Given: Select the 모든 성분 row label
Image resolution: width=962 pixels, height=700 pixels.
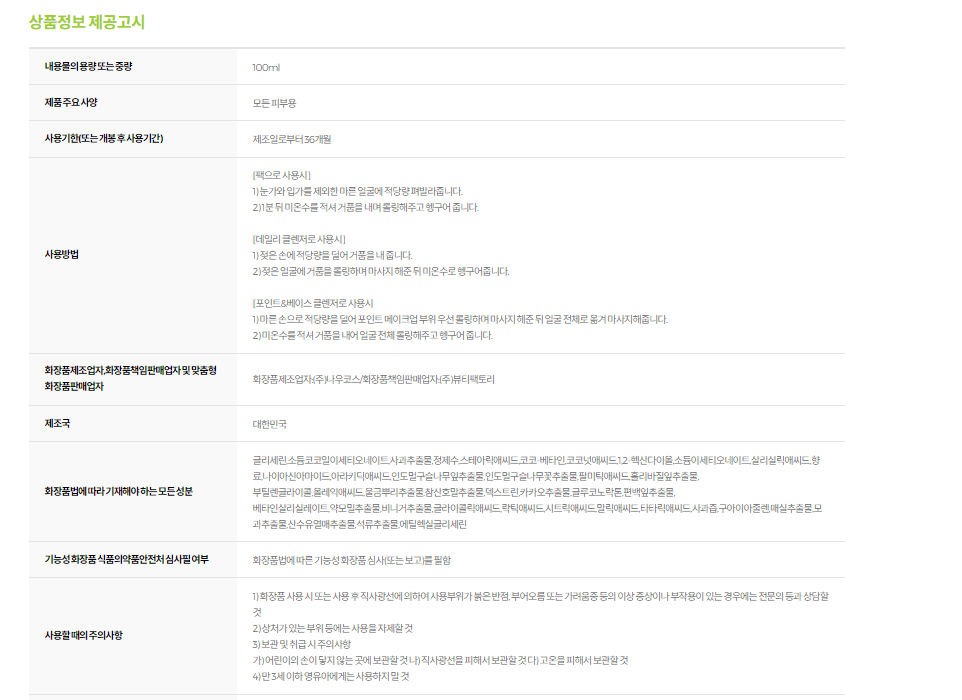Looking at the screenshot, I should pos(119,491).
